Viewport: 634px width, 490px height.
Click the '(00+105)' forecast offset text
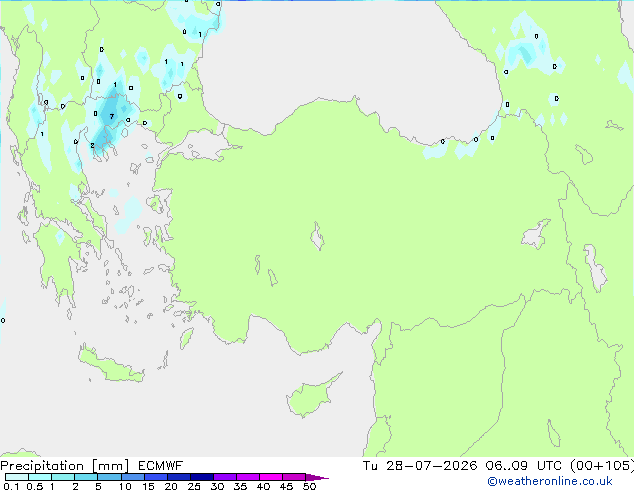coord(602,466)
